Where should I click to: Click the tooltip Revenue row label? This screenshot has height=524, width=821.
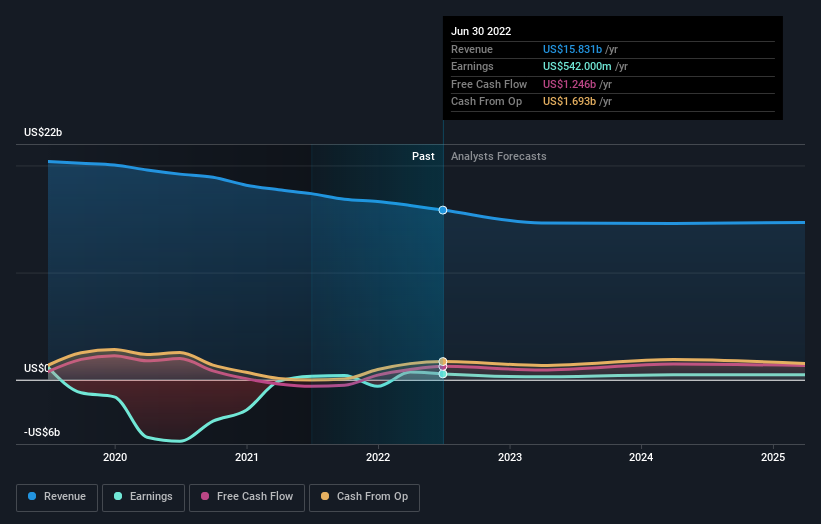coord(472,49)
